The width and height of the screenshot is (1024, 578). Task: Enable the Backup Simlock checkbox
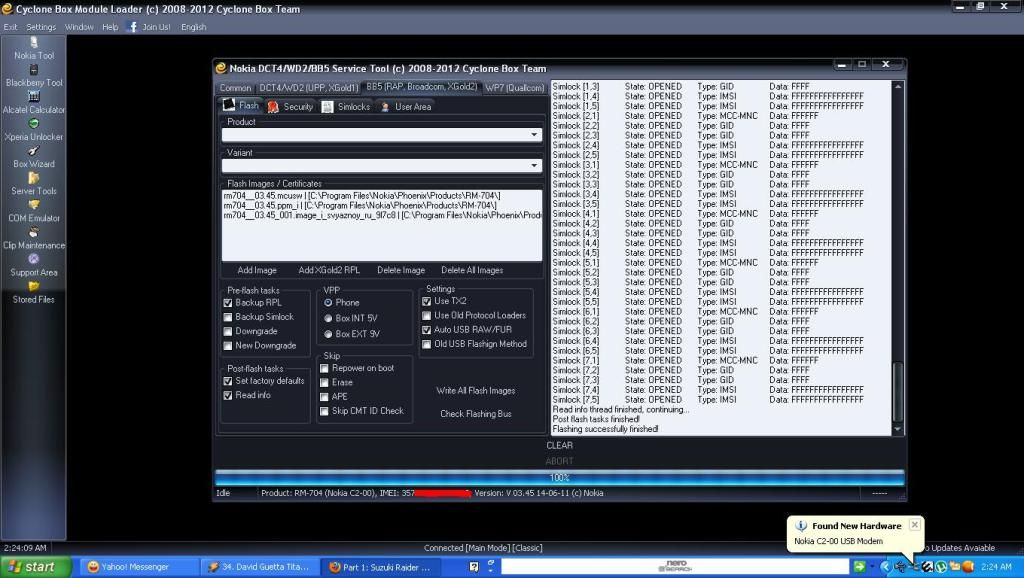point(228,317)
